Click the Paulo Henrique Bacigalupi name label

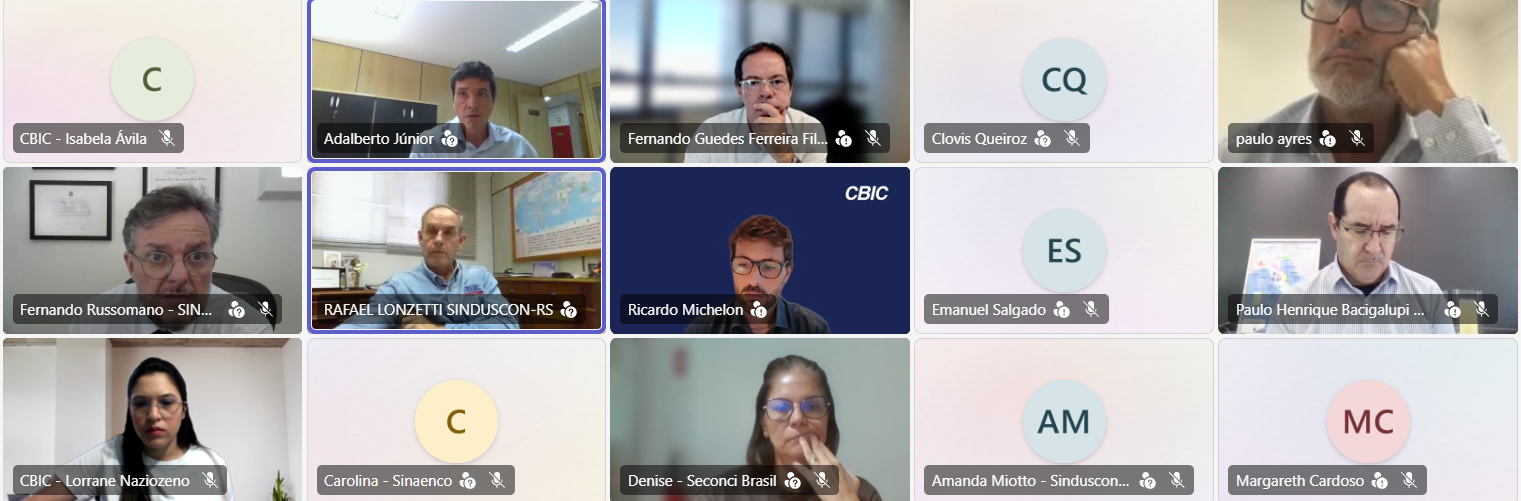1330,310
